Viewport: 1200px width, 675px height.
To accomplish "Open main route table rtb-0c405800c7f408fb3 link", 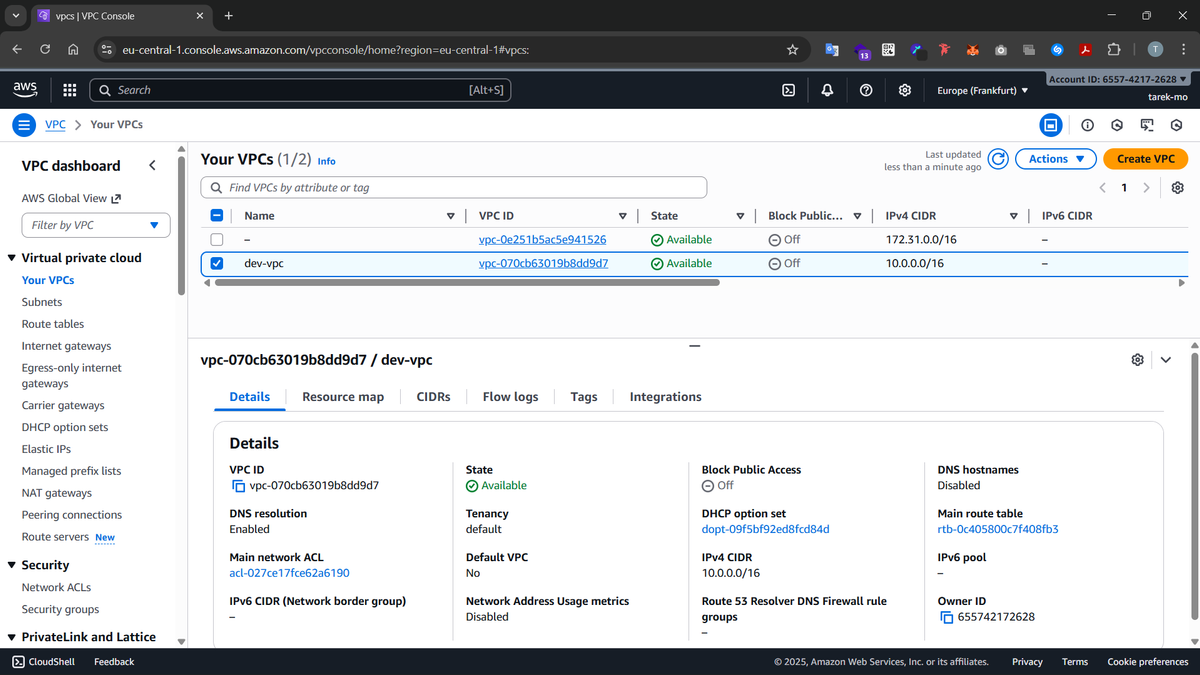I will 997,529.
